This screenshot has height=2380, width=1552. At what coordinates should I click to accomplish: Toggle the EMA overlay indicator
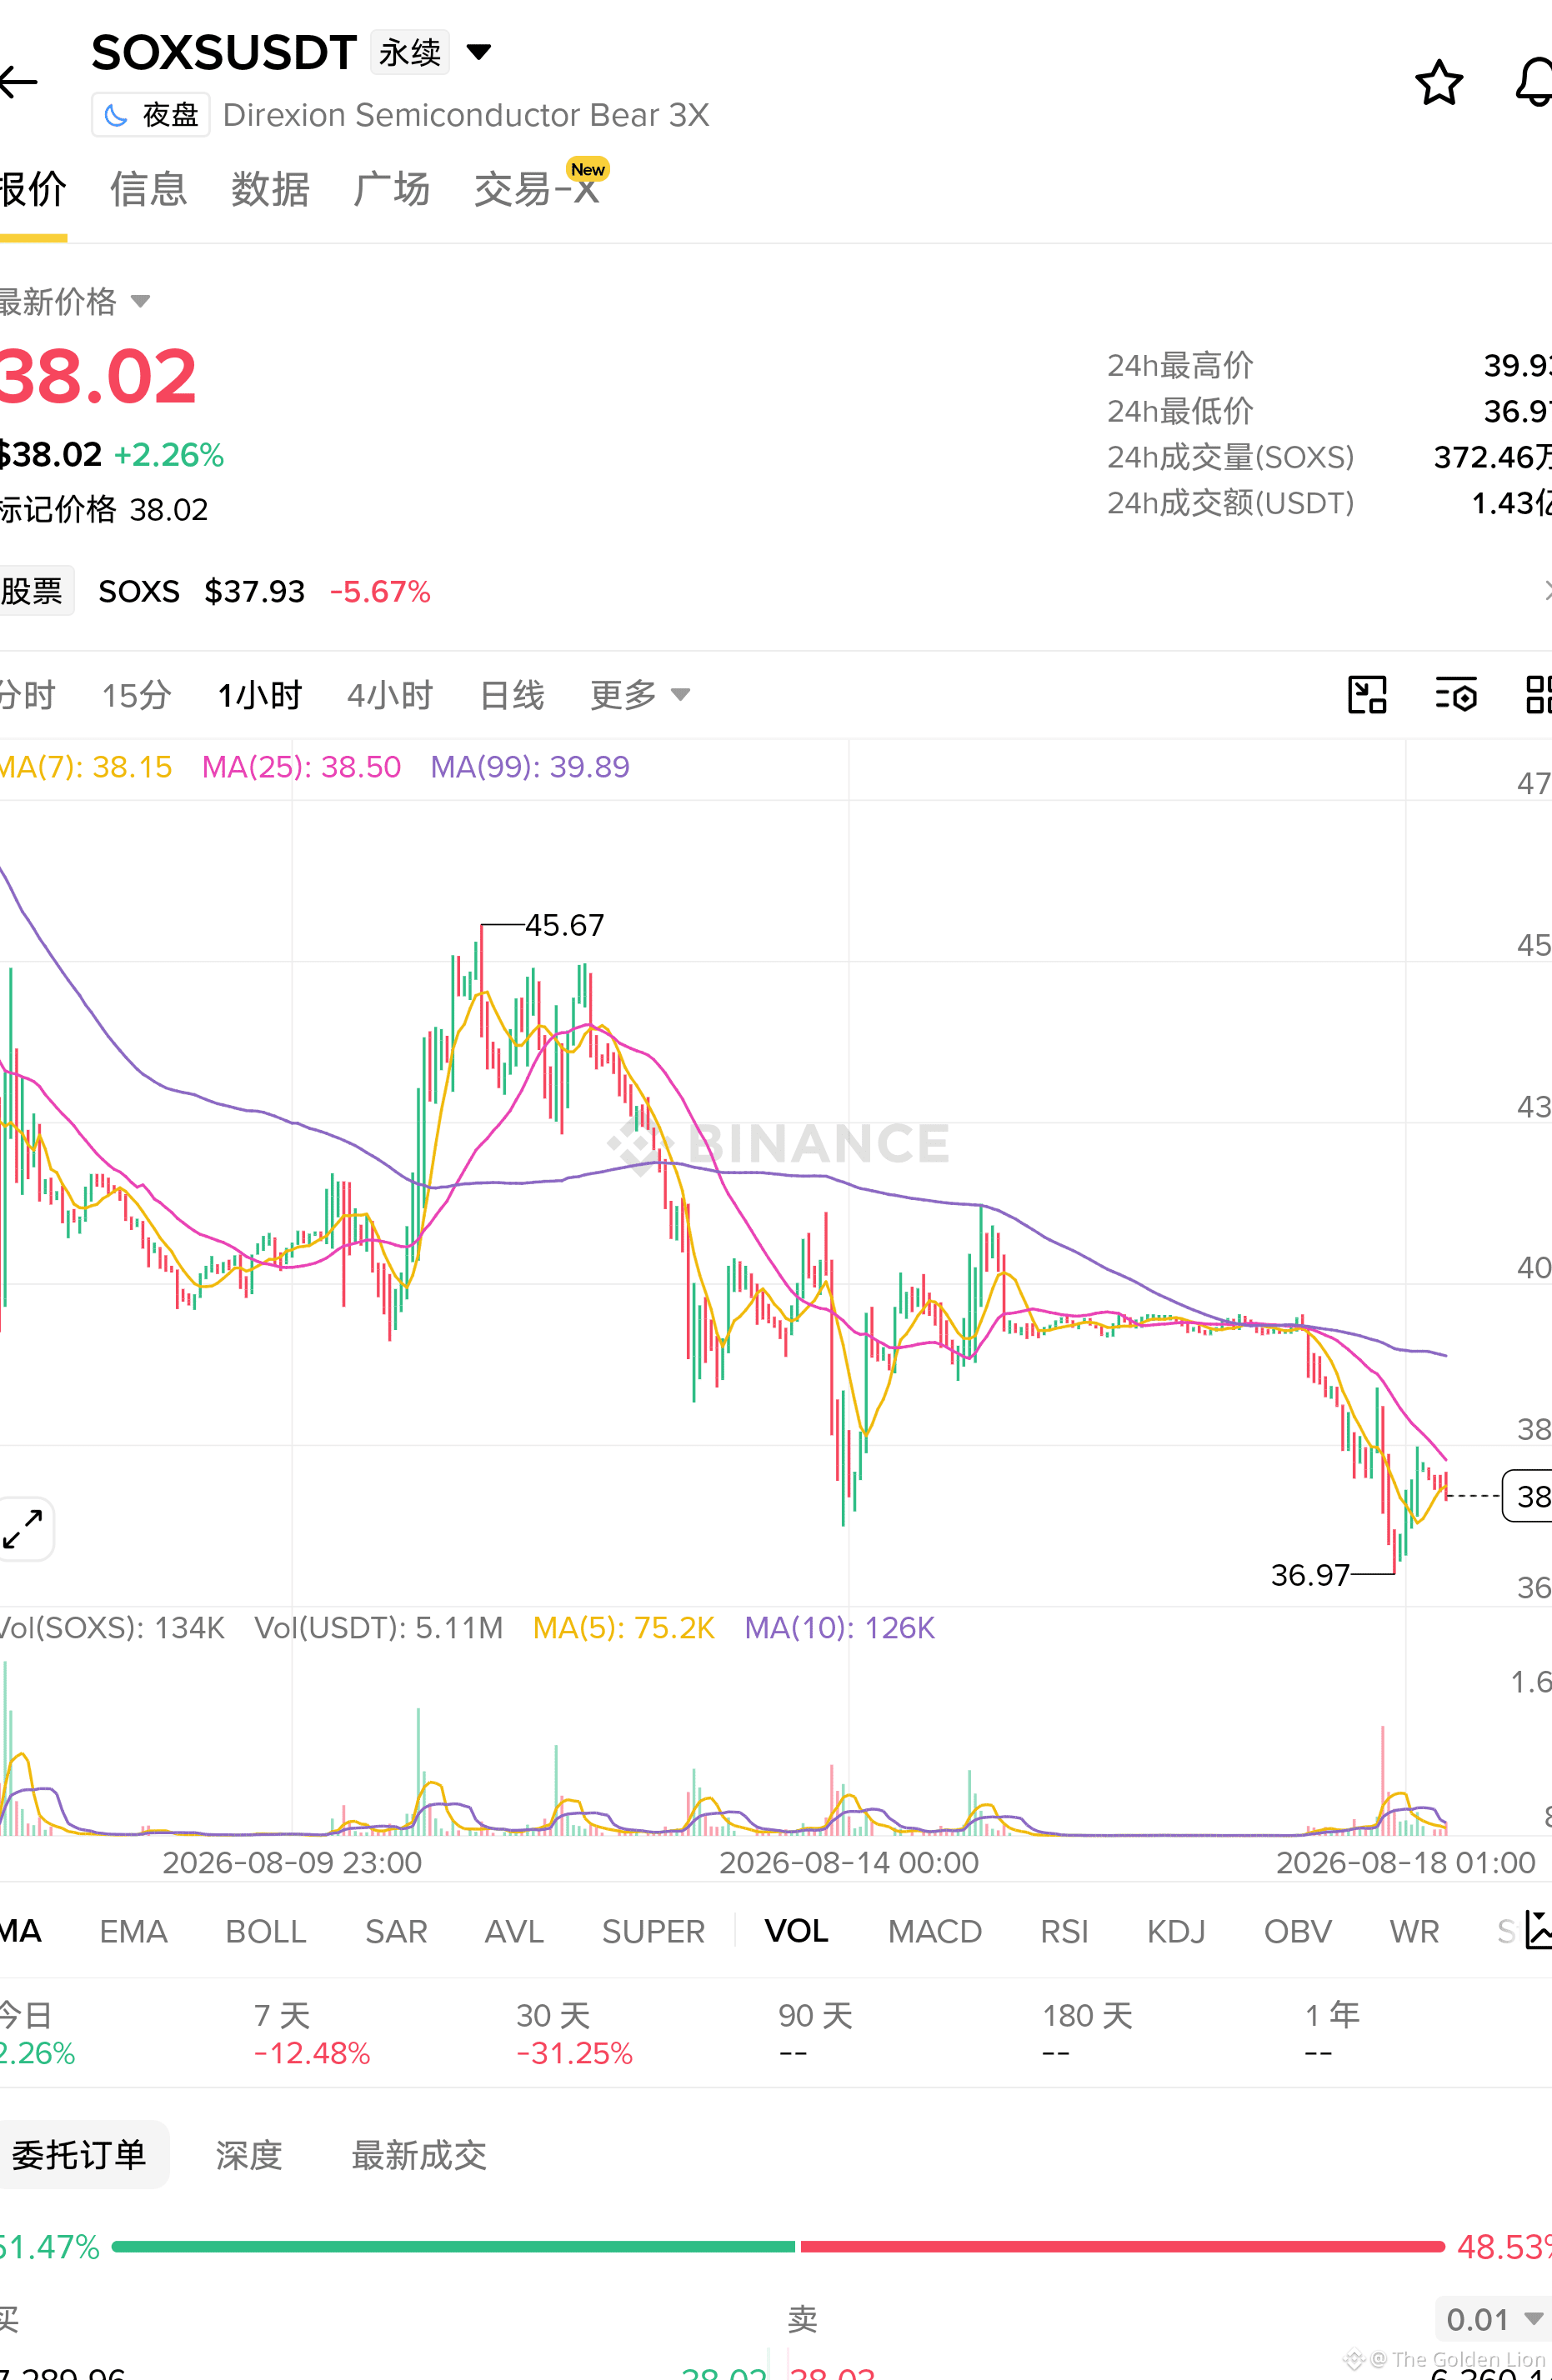[x=133, y=1930]
